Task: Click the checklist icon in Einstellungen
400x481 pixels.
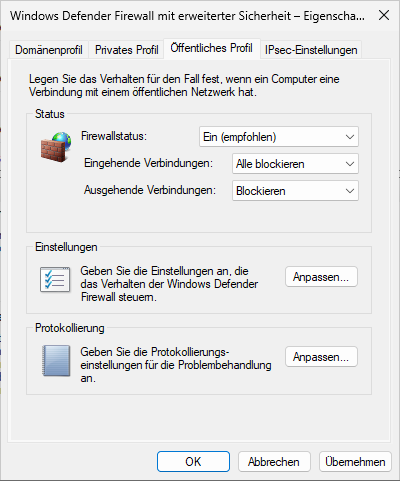Action: [x=55, y=280]
